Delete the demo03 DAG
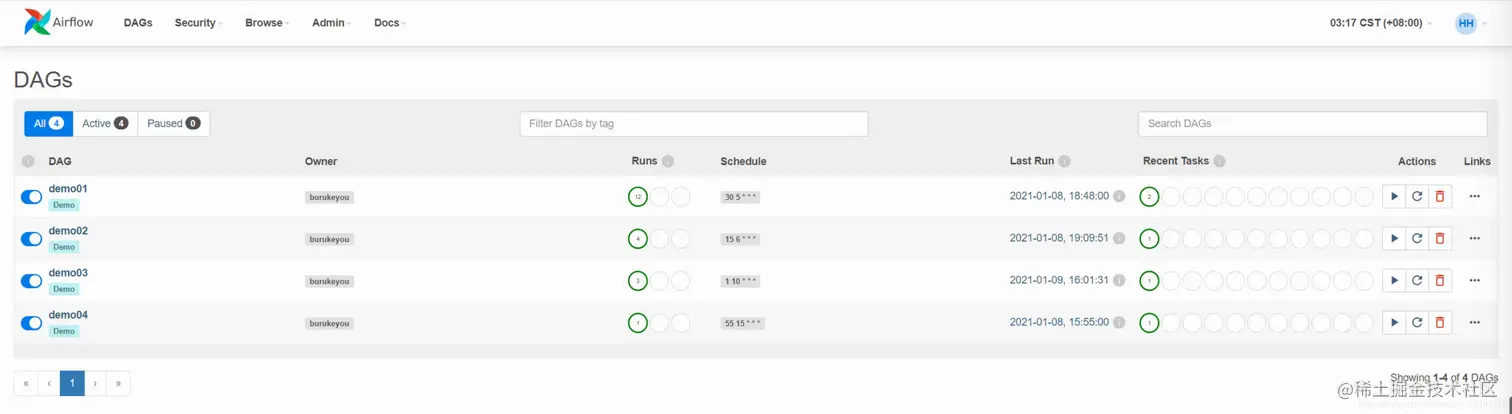 click(1440, 280)
